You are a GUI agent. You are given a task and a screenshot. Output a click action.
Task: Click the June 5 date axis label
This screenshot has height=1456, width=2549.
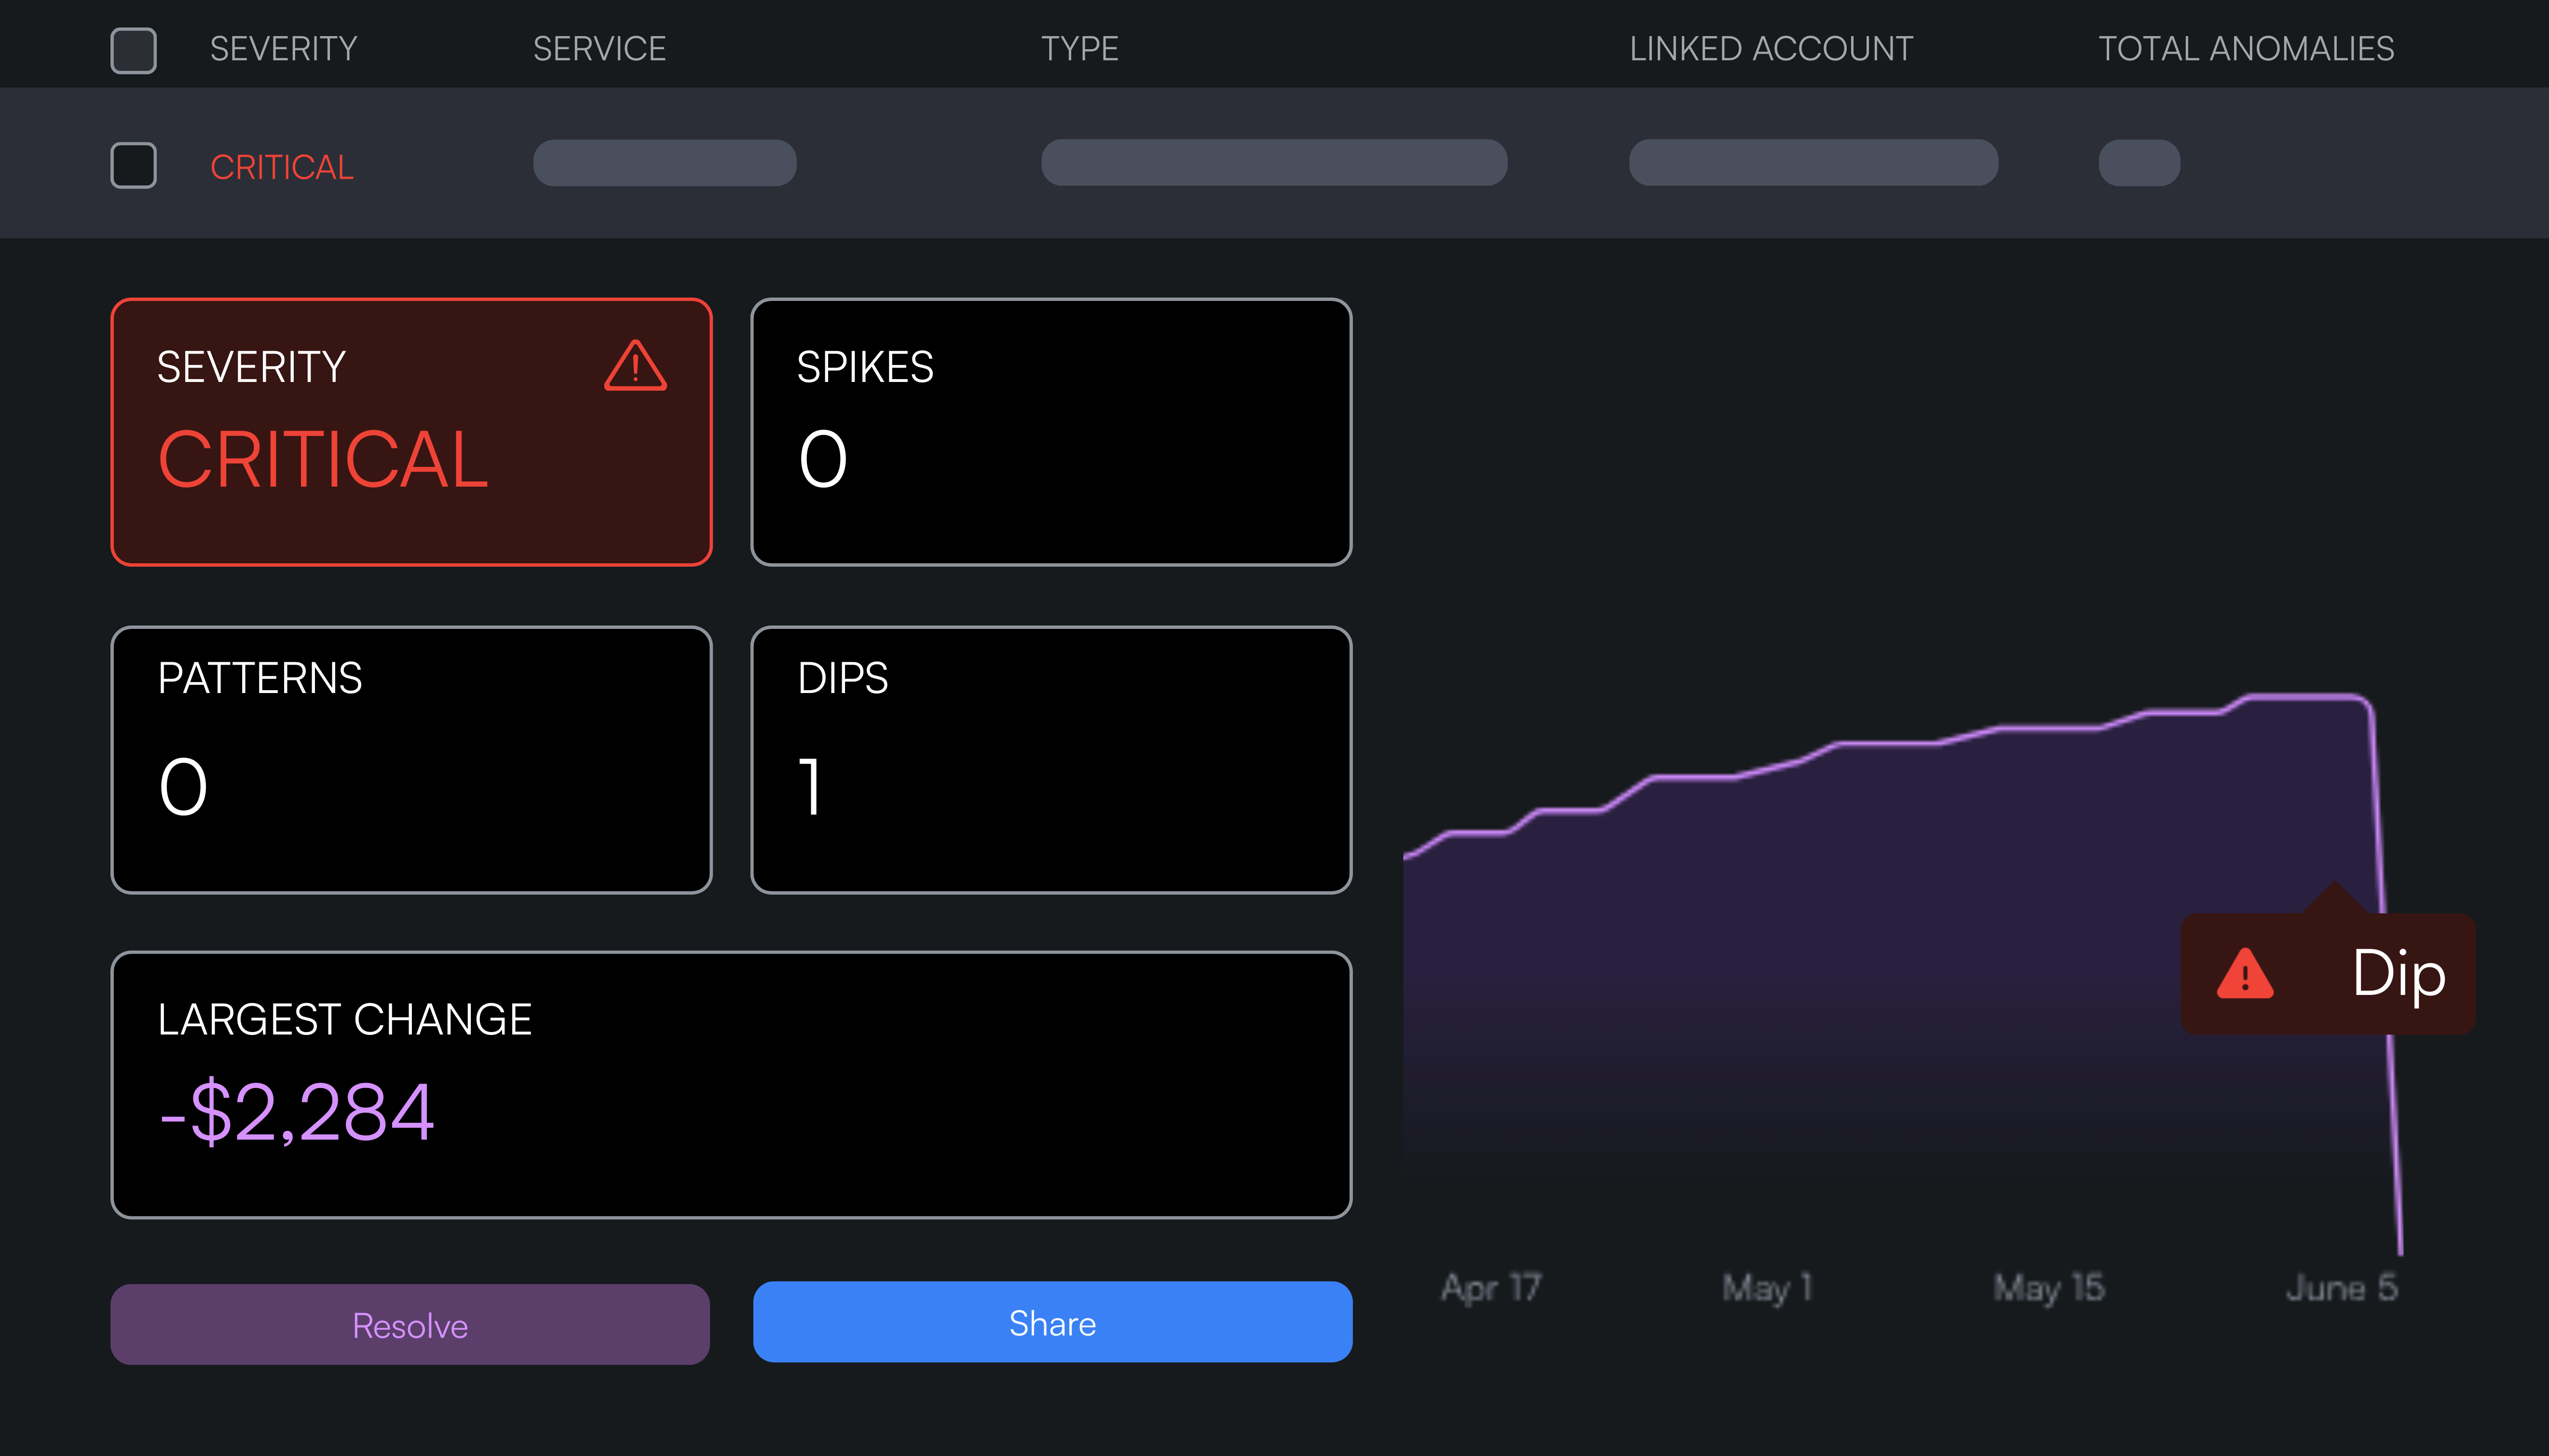click(x=2341, y=1287)
